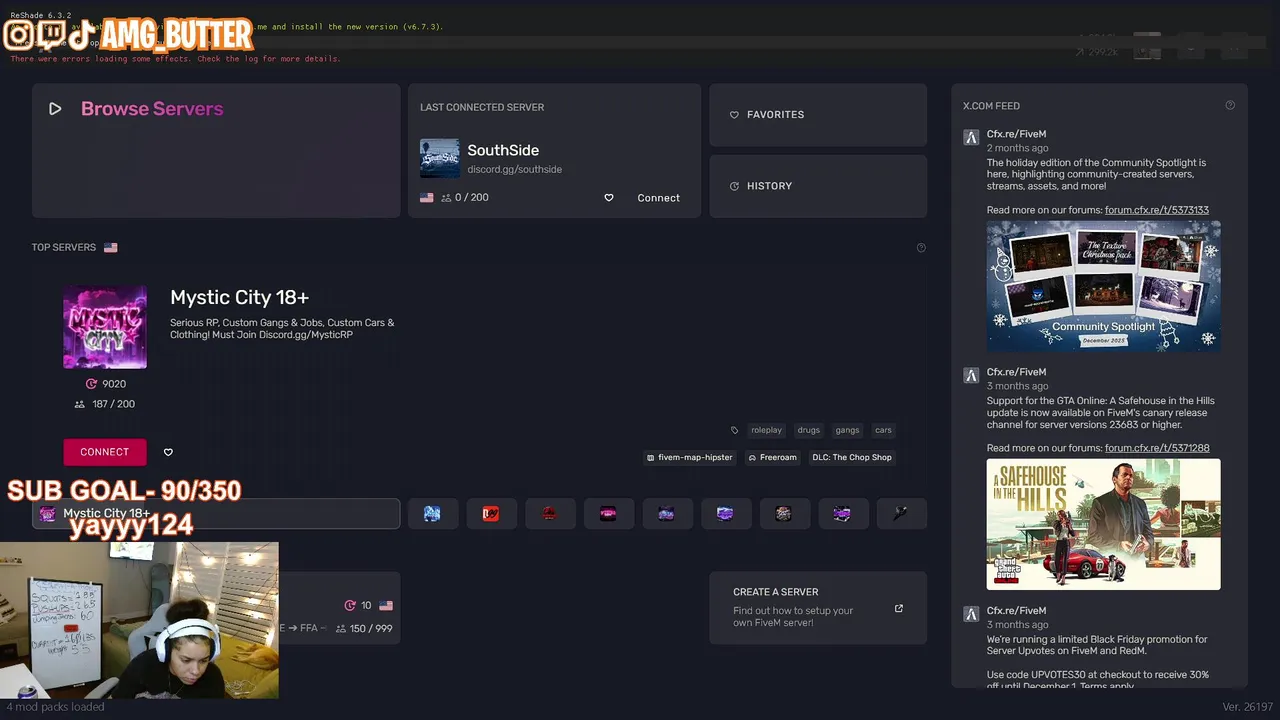1280x720 pixels.
Task: Click the US flag beside SouthSide player count
Action: click(x=427, y=198)
